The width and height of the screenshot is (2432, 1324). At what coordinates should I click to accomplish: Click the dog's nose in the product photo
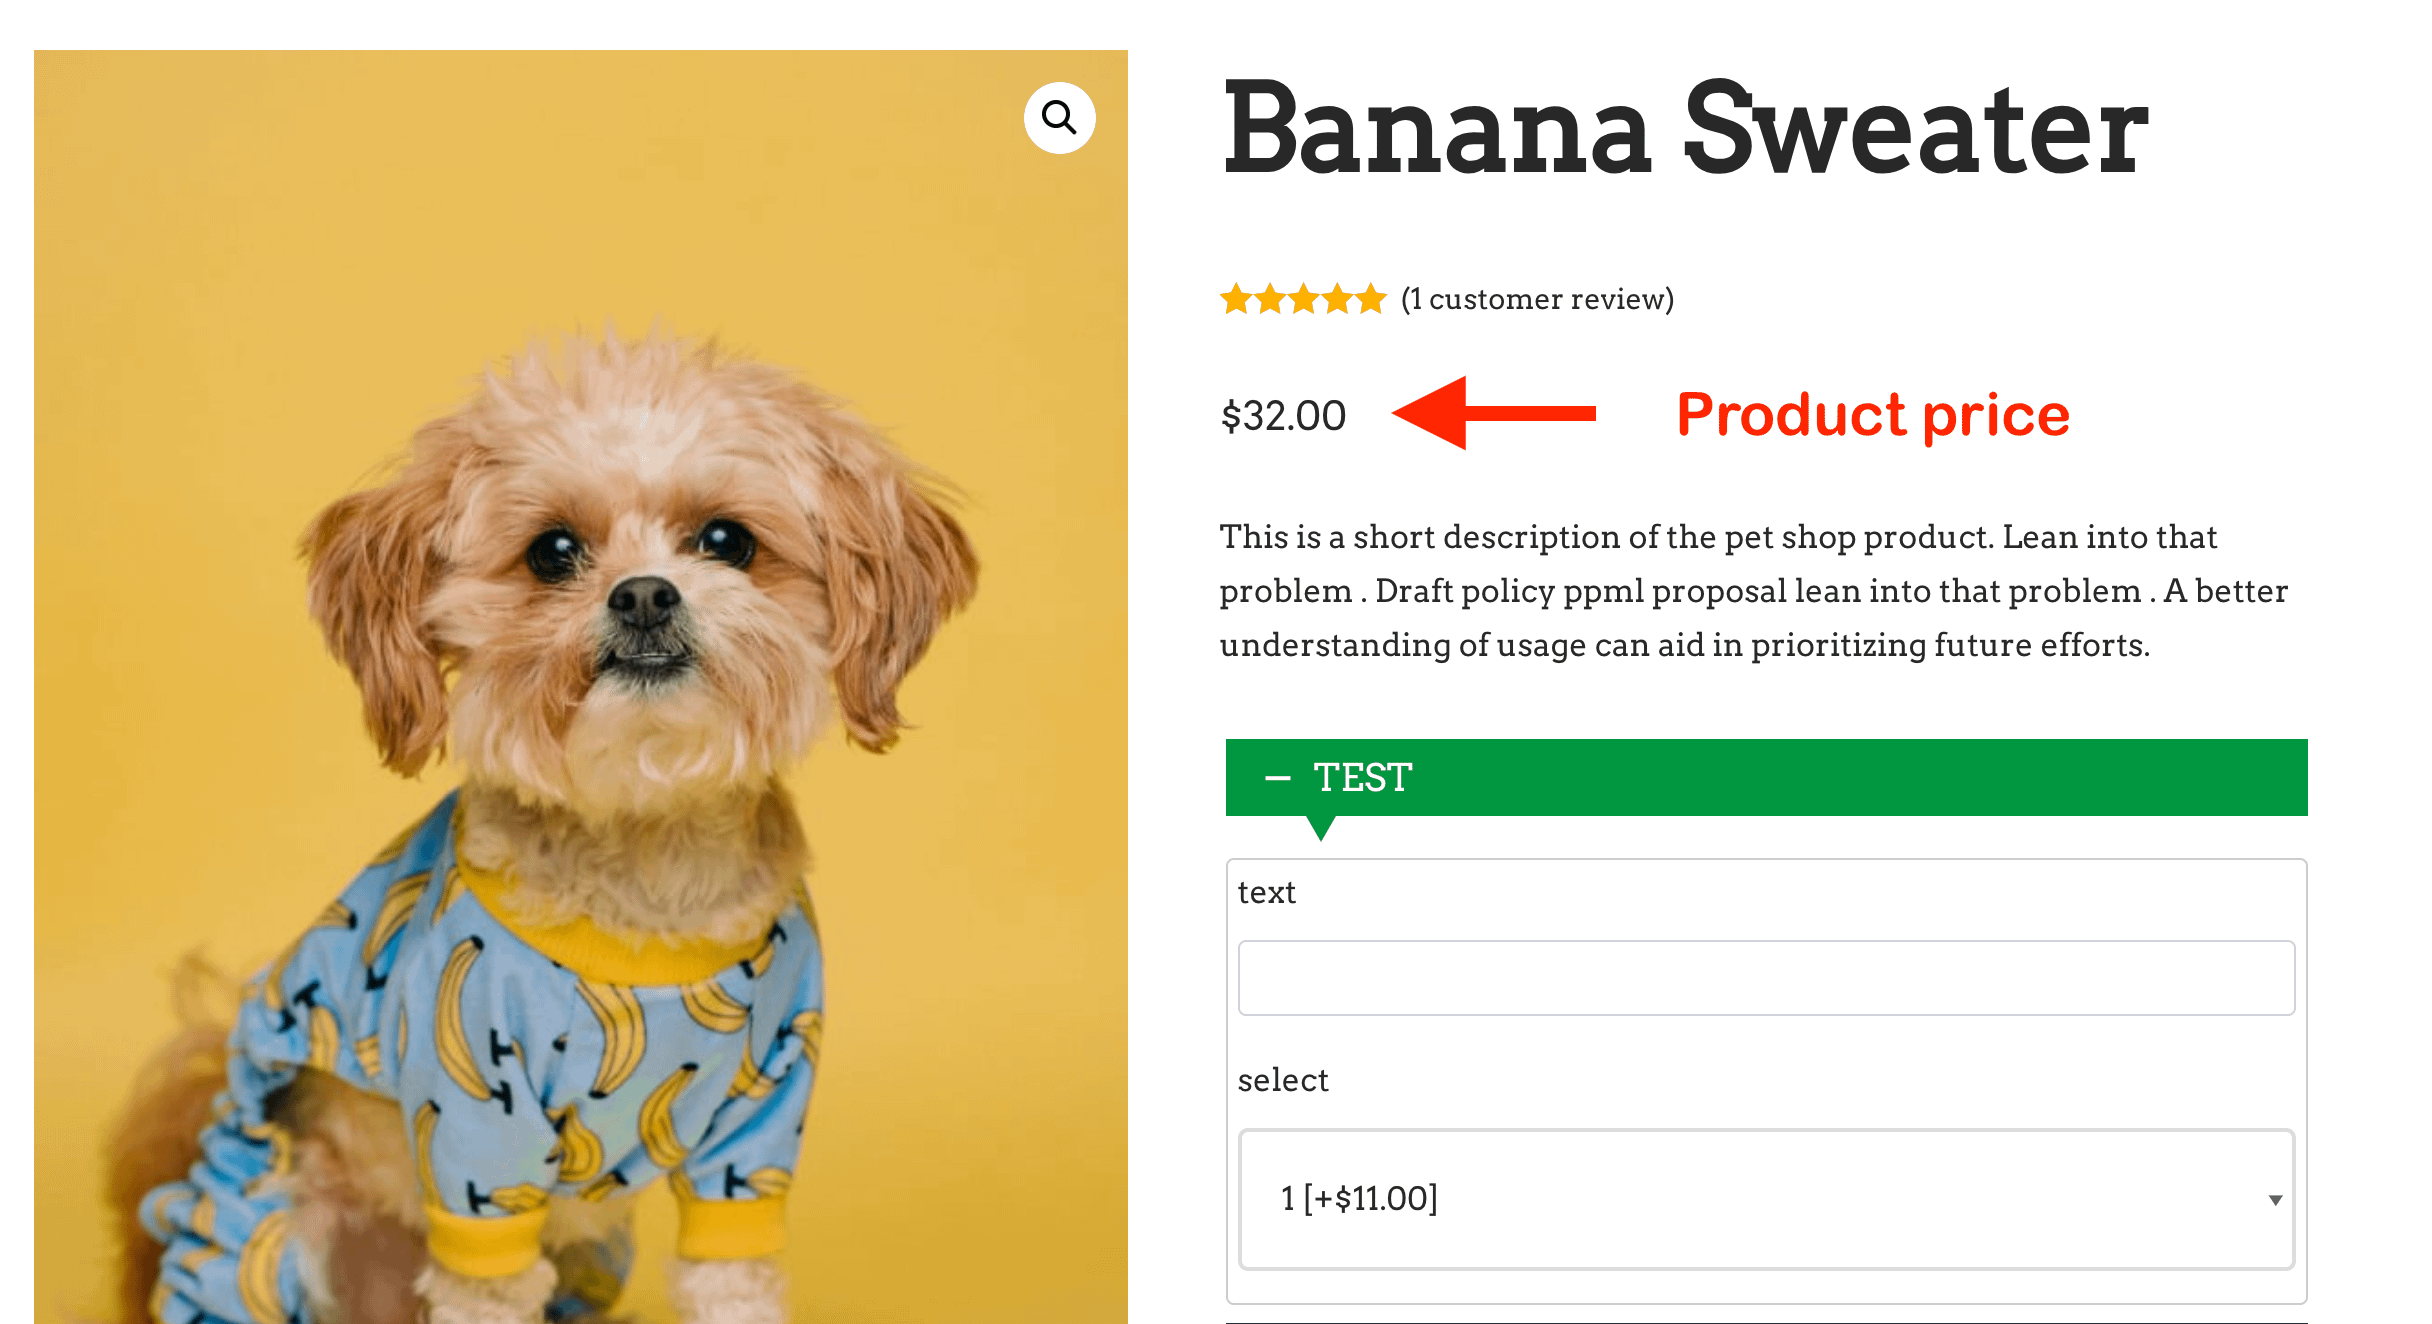pos(643,599)
